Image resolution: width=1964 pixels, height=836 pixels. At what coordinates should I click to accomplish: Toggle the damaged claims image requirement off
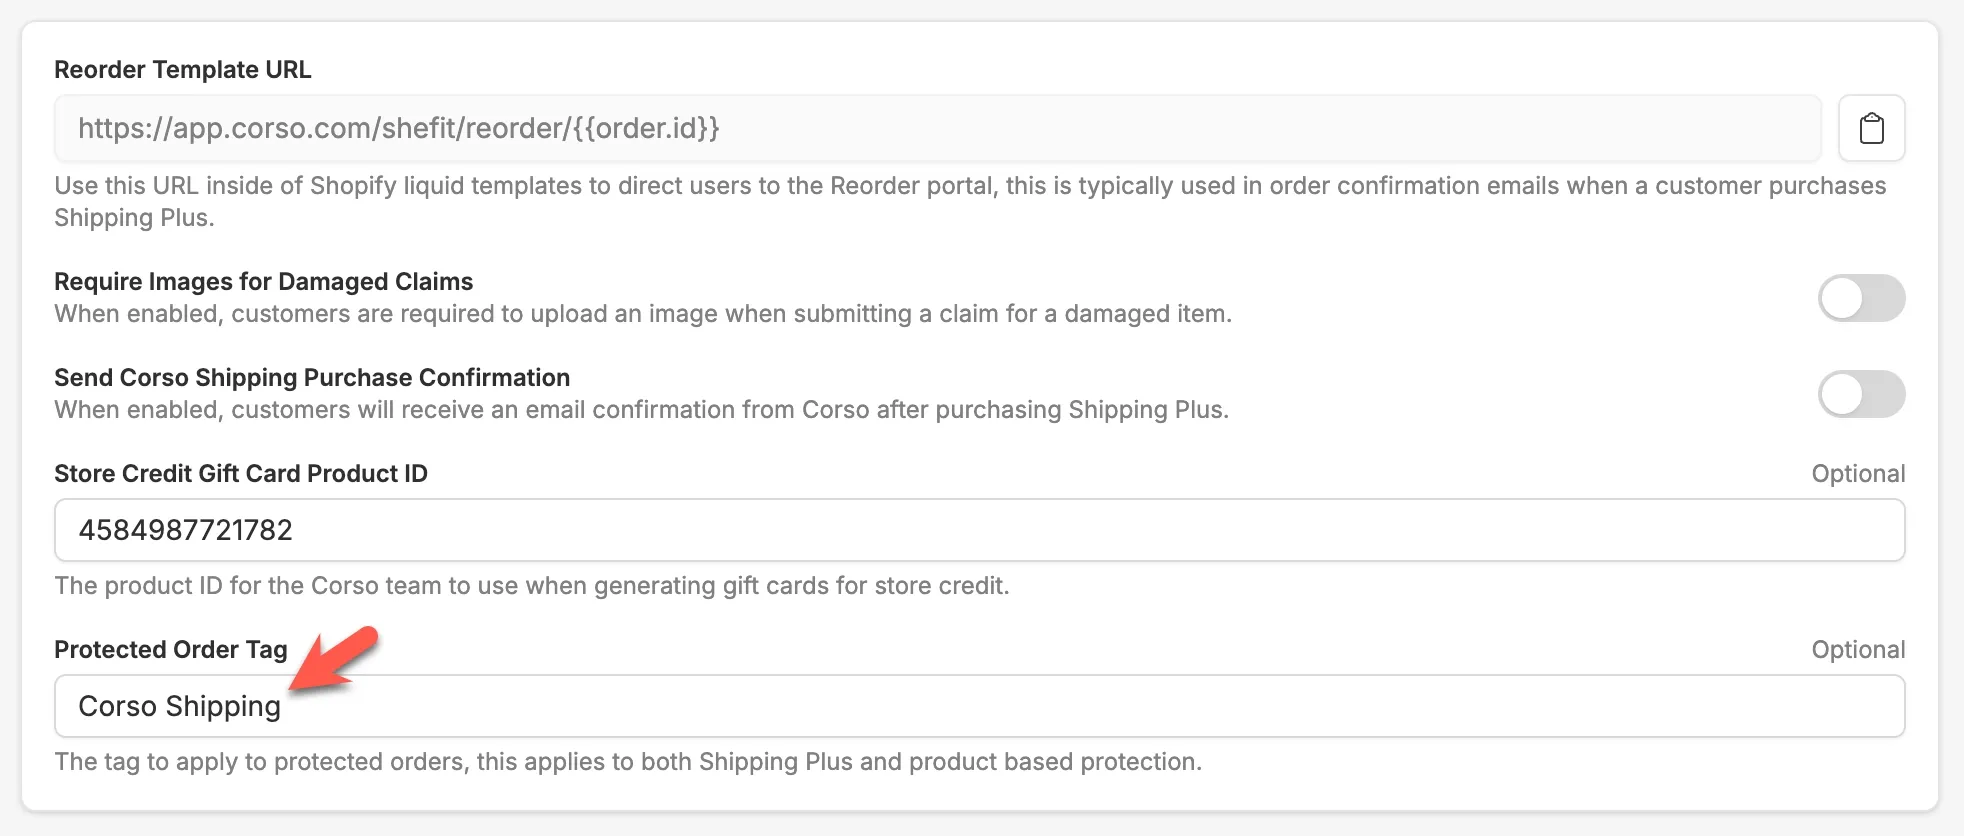tap(1862, 297)
